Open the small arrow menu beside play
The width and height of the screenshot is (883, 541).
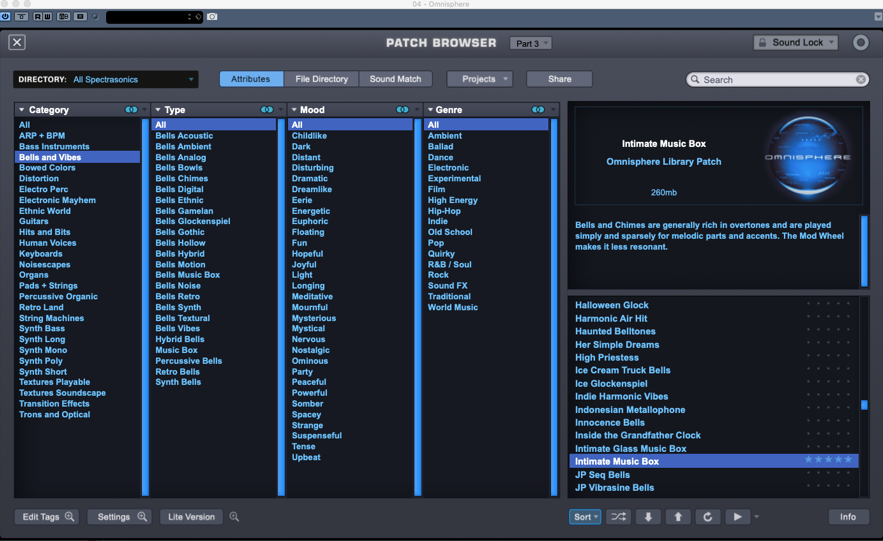tap(757, 517)
